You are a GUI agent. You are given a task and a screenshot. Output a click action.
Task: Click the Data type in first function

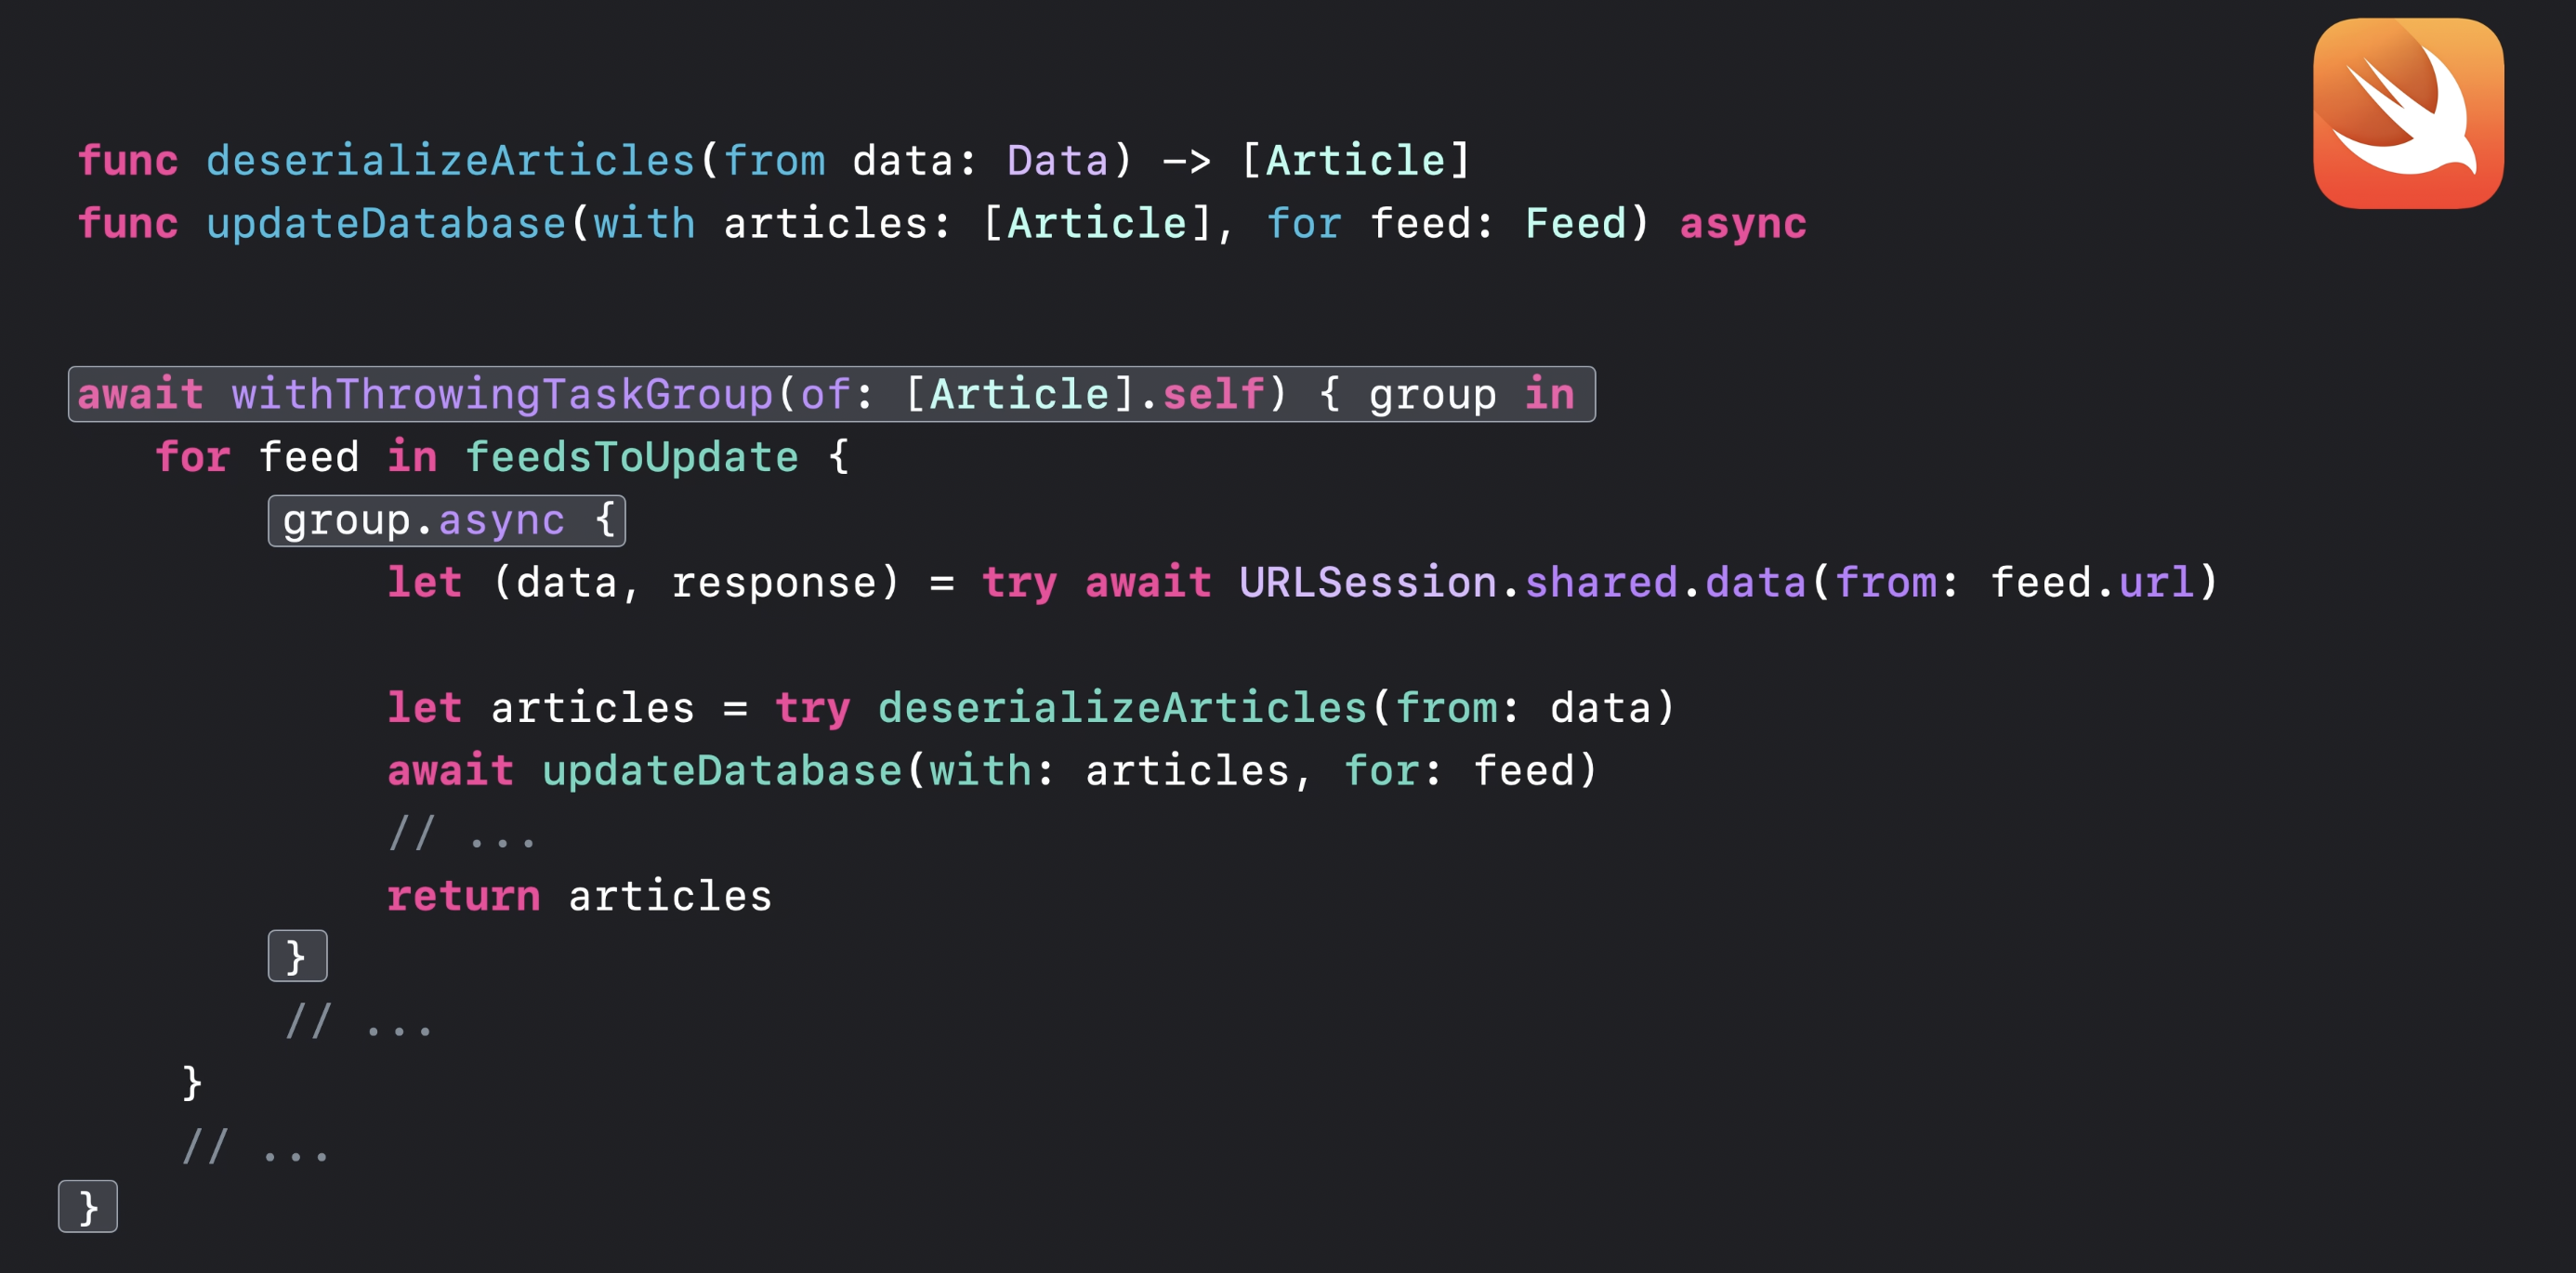(1057, 161)
